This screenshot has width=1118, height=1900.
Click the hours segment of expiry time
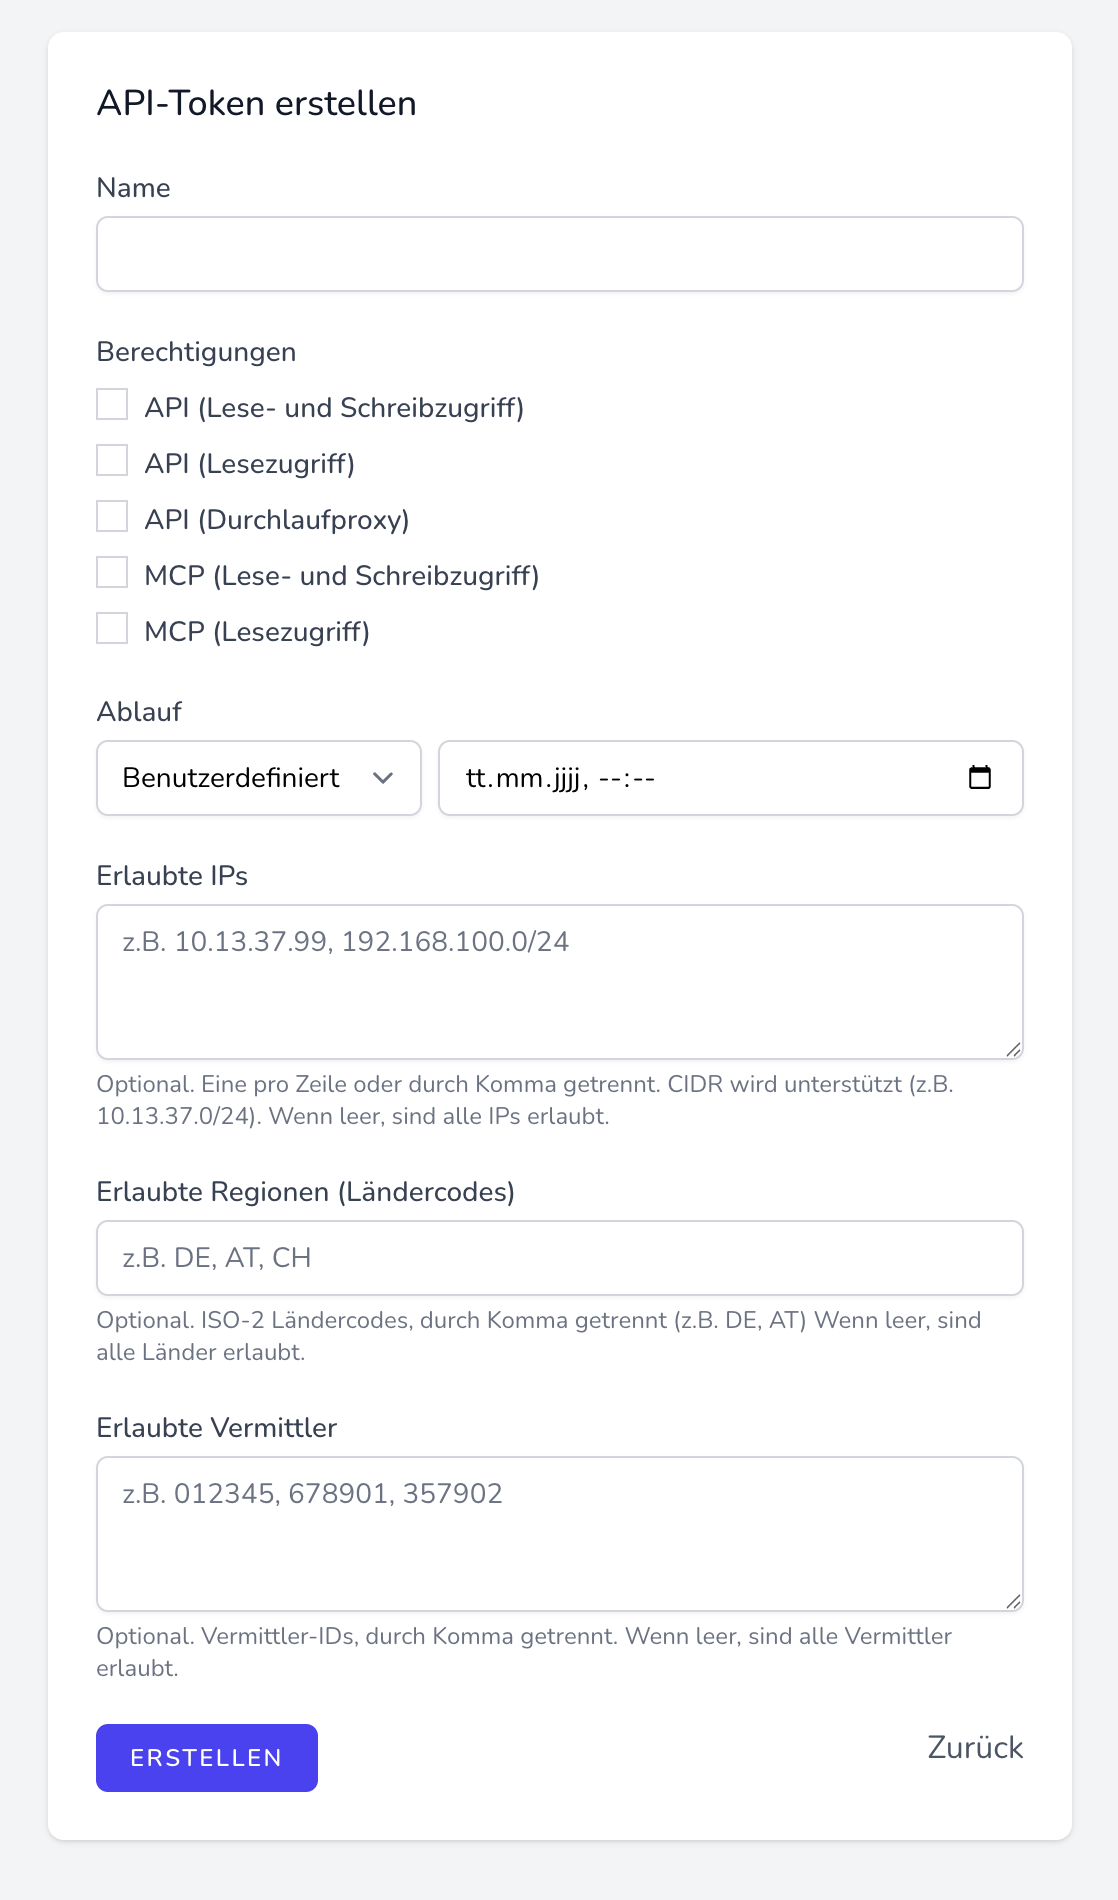pos(609,778)
